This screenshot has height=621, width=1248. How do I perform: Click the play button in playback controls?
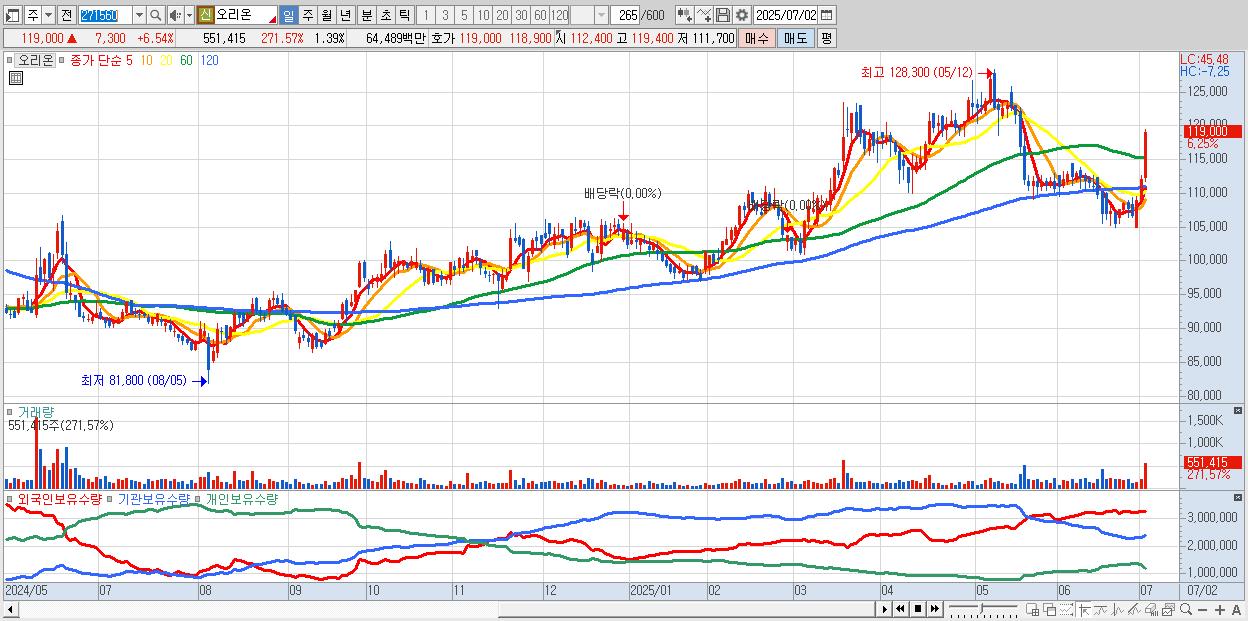click(x=885, y=609)
